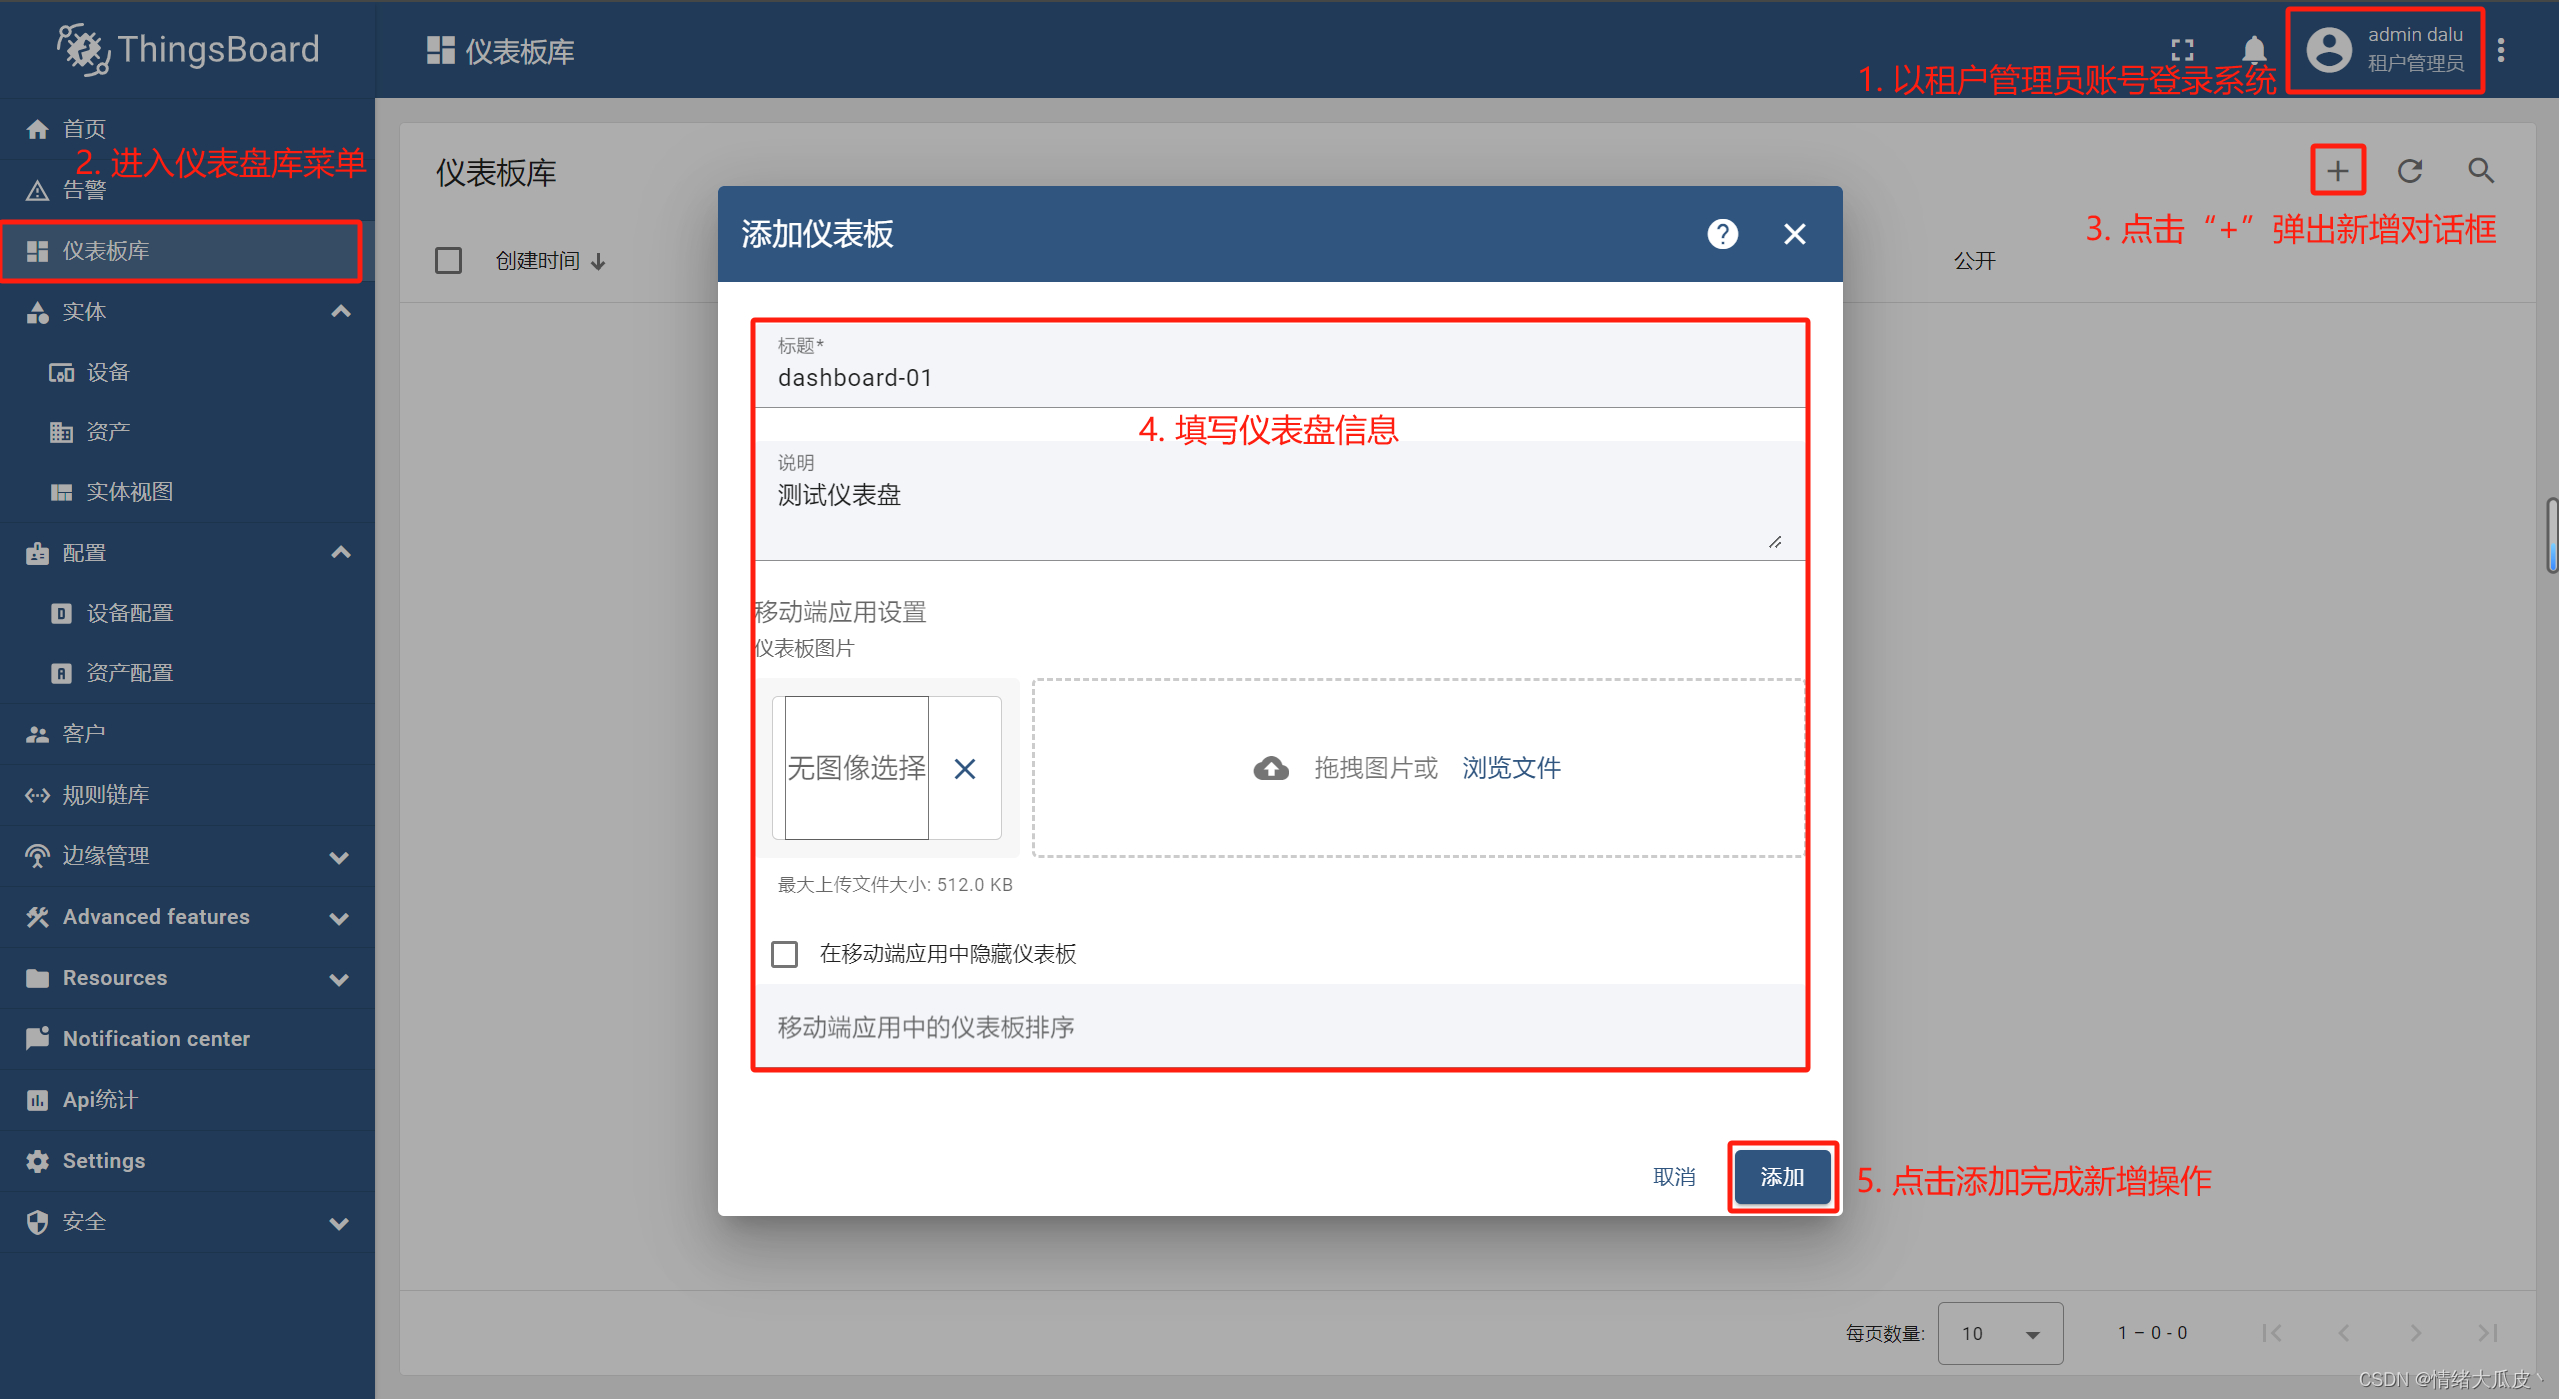2559x1399 pixels.
Task: Expand Advanced features section
Action: [x=340, y=918]
